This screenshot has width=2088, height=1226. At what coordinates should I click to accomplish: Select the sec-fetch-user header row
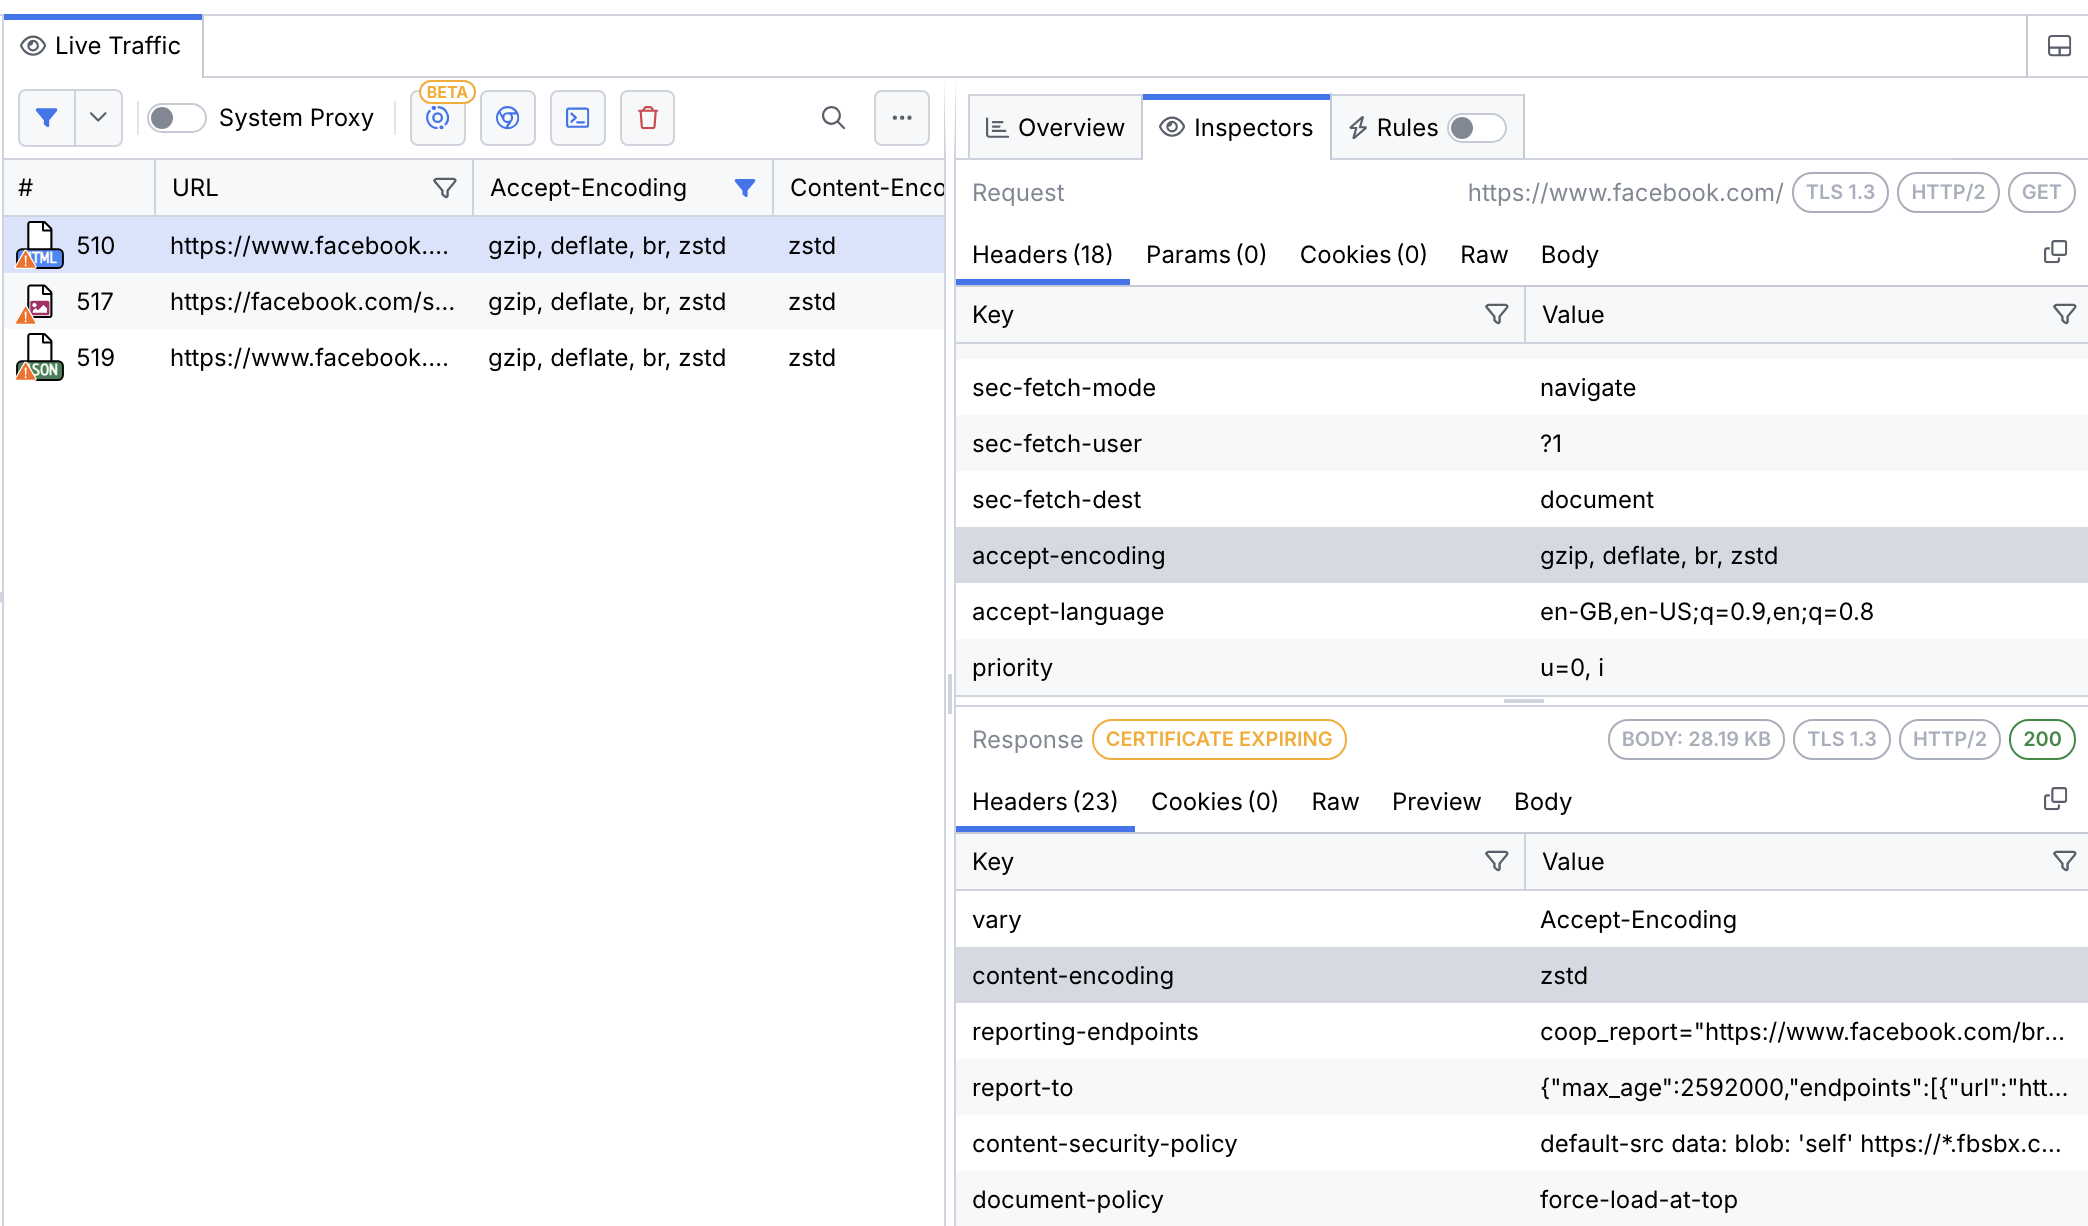tap(1521, 443)
